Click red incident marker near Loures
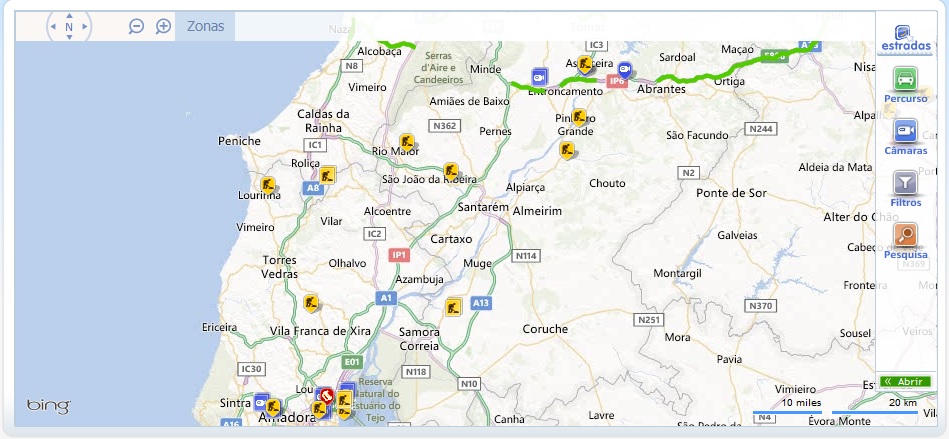The image size is (949, 439). tap(327, 397)
